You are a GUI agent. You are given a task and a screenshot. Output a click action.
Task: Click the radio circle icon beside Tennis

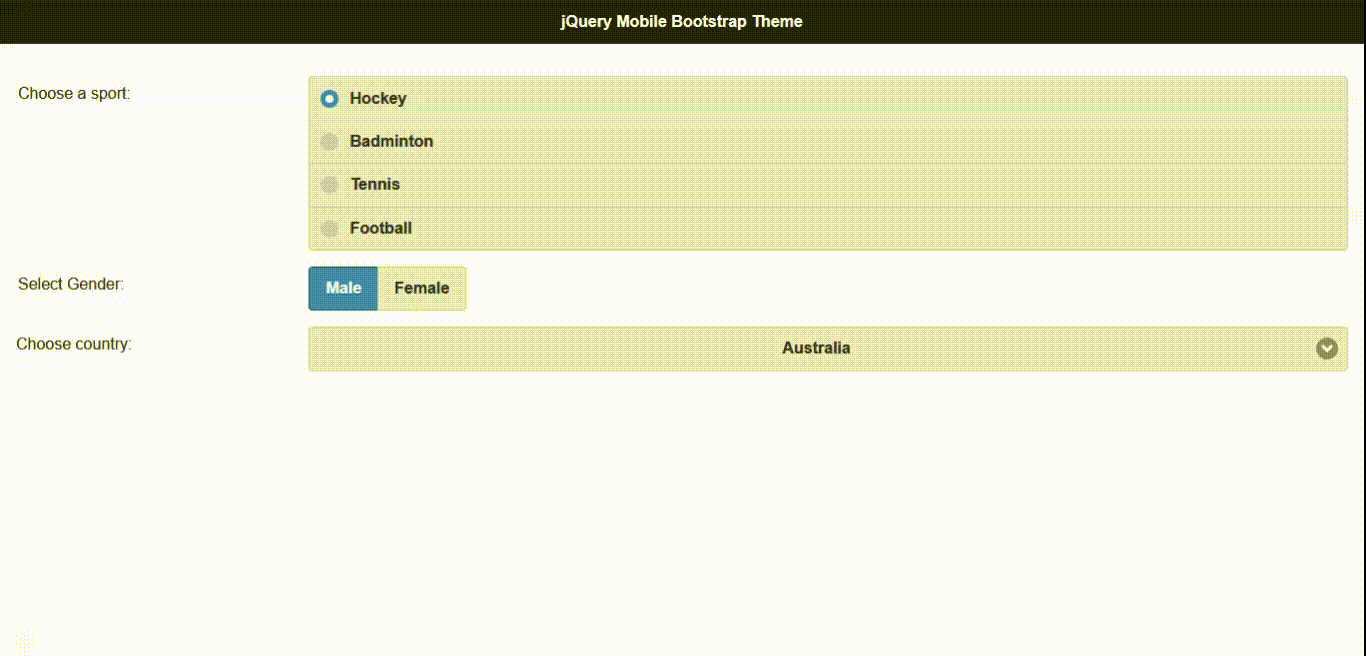pos(329,184)
